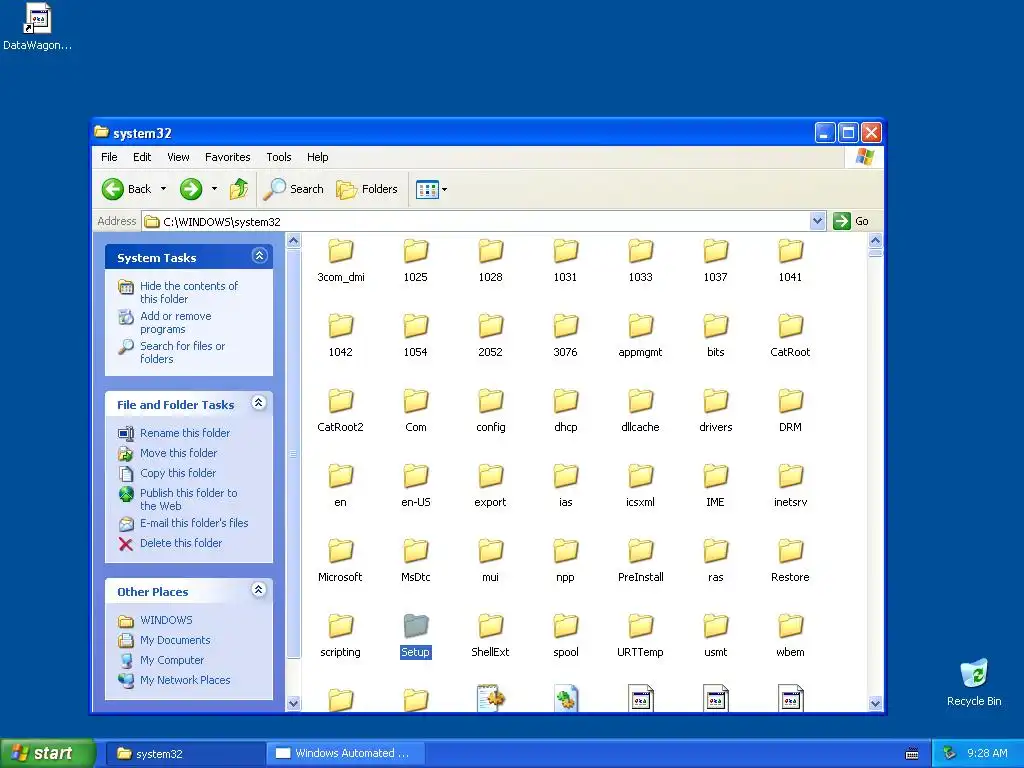Viewport: 1024px width, 768px height.
Task: Select the scripting folder
Action: pos(340,635)
